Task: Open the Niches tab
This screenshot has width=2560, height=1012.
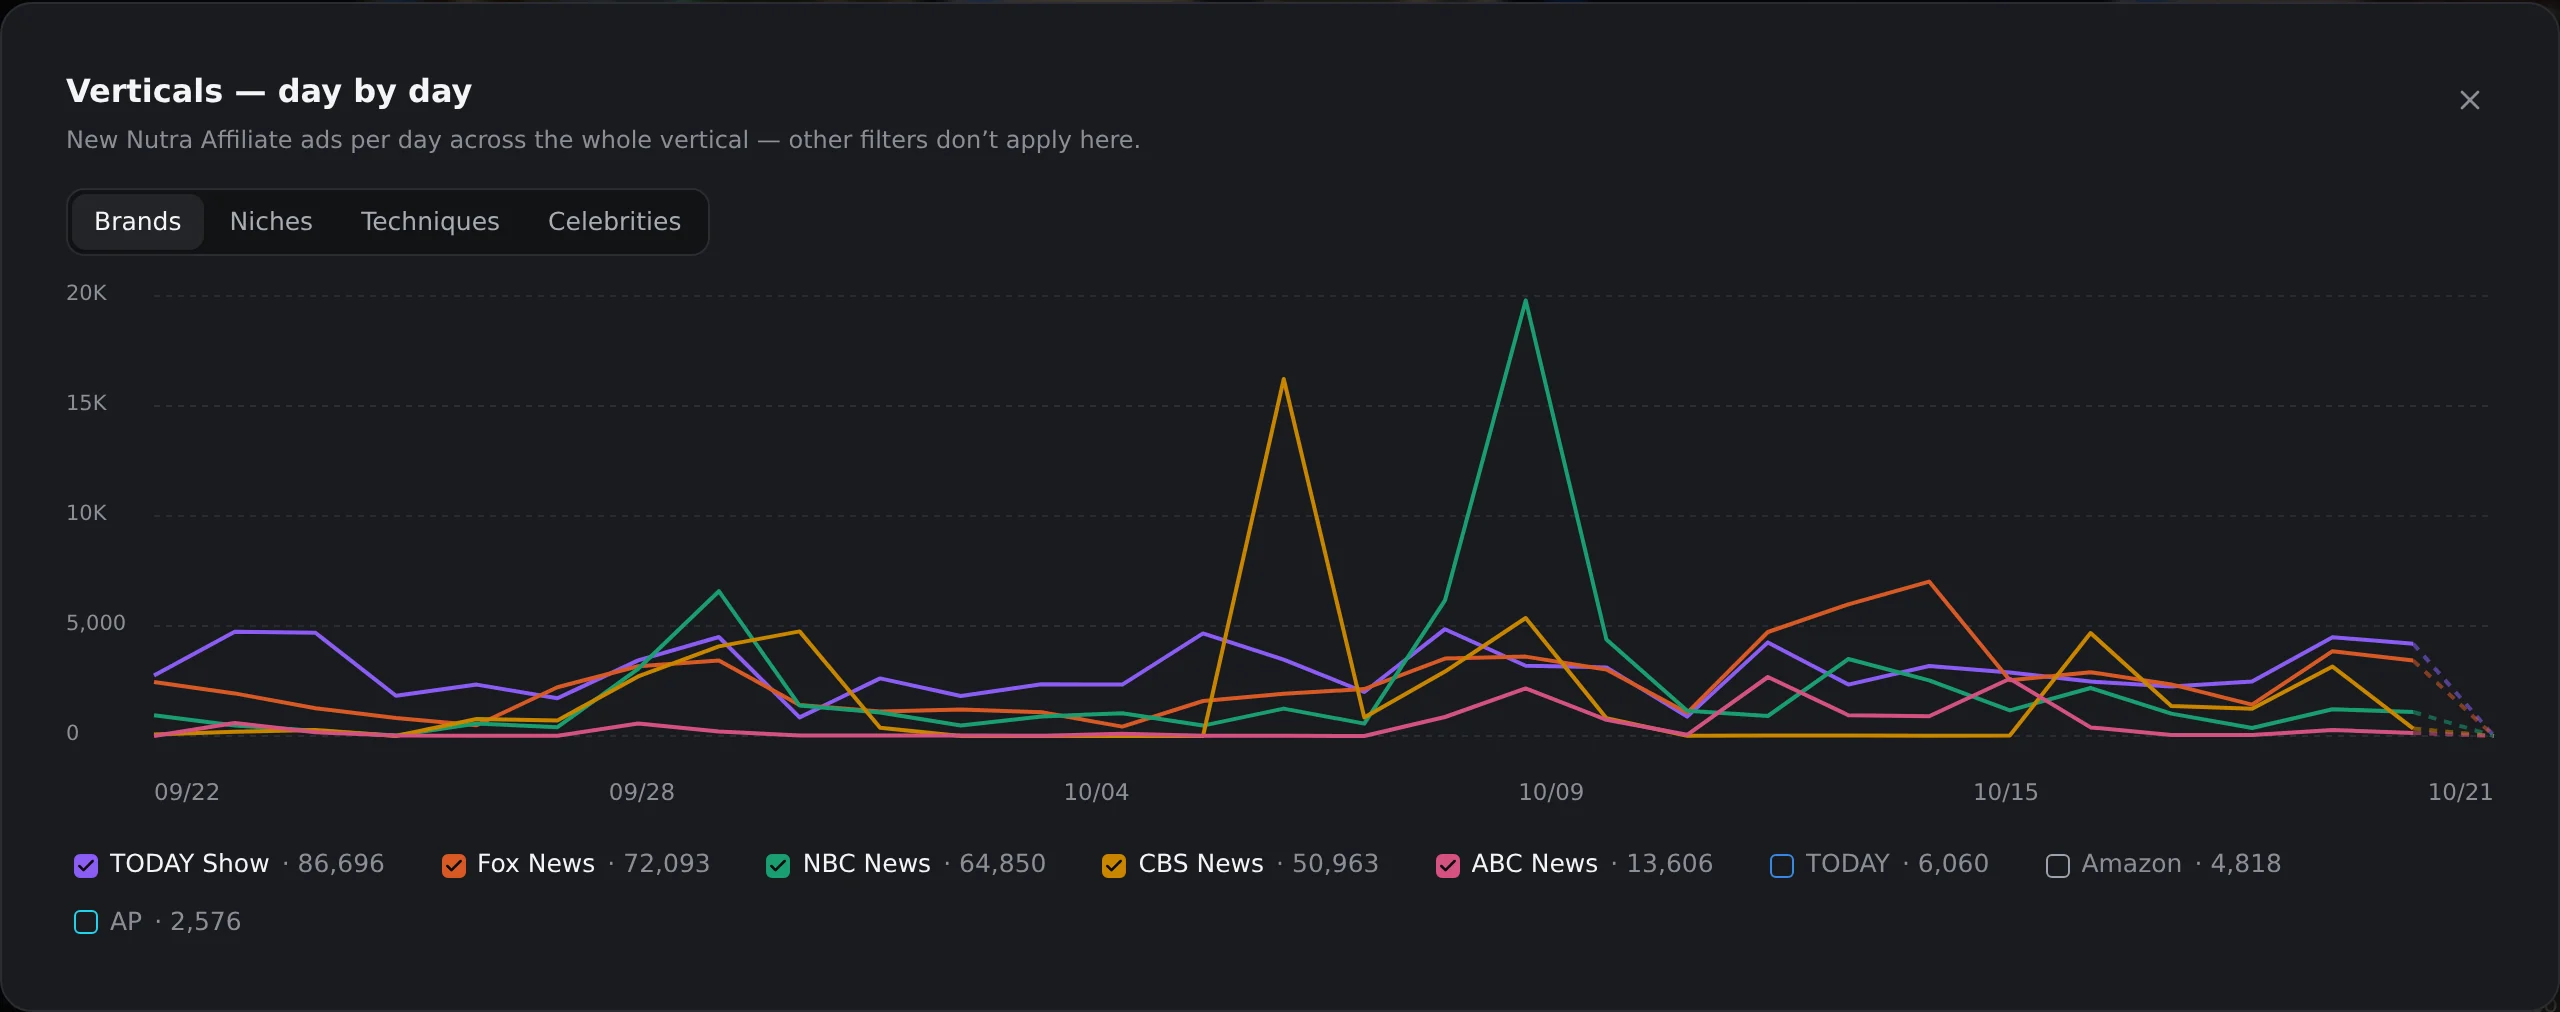Action: tap(271, 221)
